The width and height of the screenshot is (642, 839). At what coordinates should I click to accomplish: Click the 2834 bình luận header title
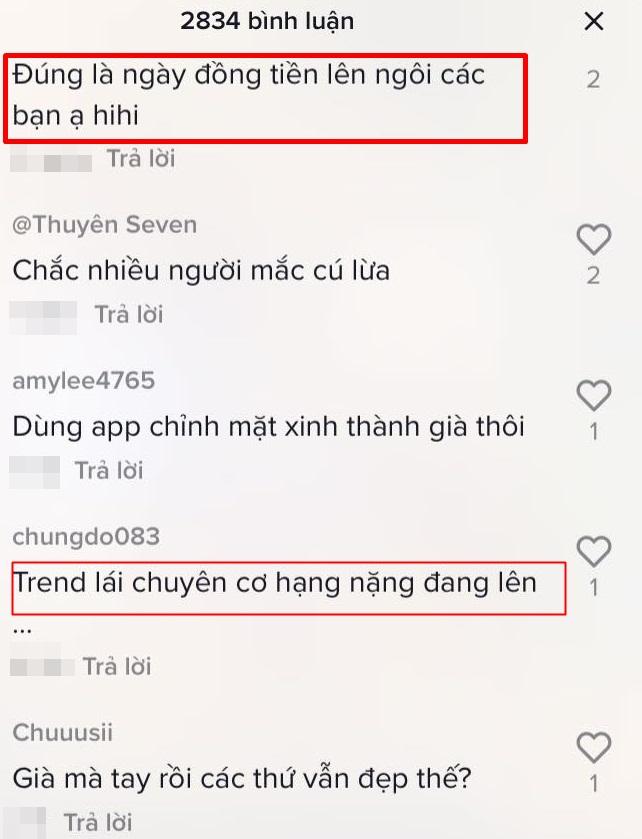tap(267, 21)
